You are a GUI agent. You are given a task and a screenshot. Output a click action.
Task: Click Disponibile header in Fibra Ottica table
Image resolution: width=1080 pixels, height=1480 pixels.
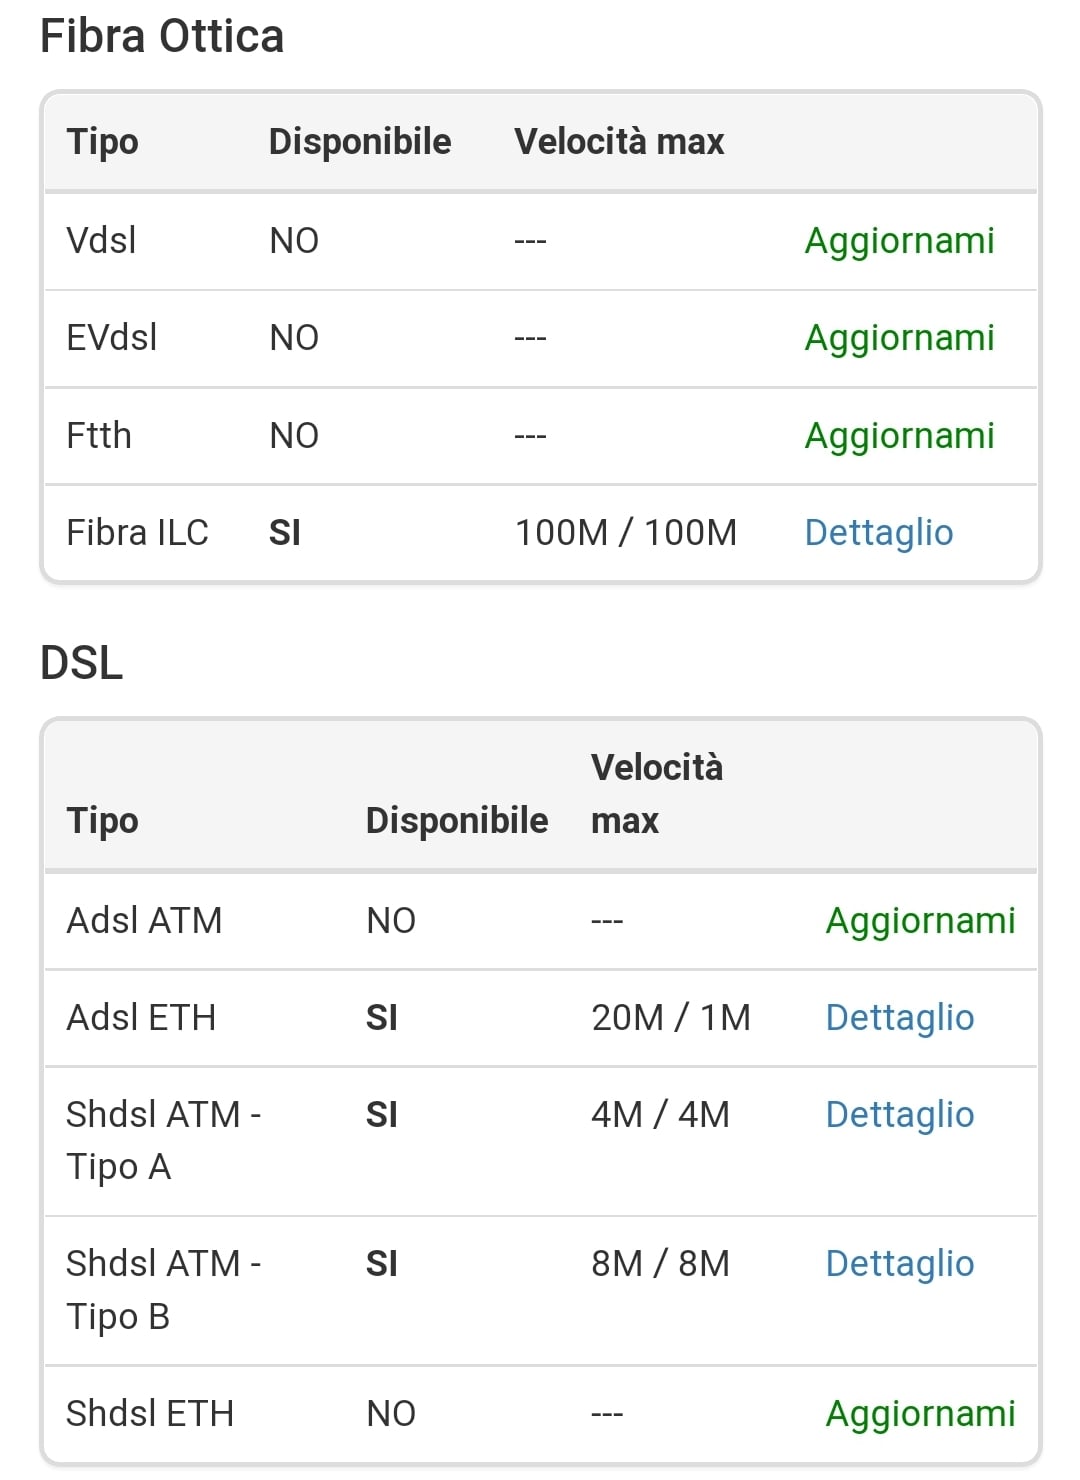[x=360, y=142]
